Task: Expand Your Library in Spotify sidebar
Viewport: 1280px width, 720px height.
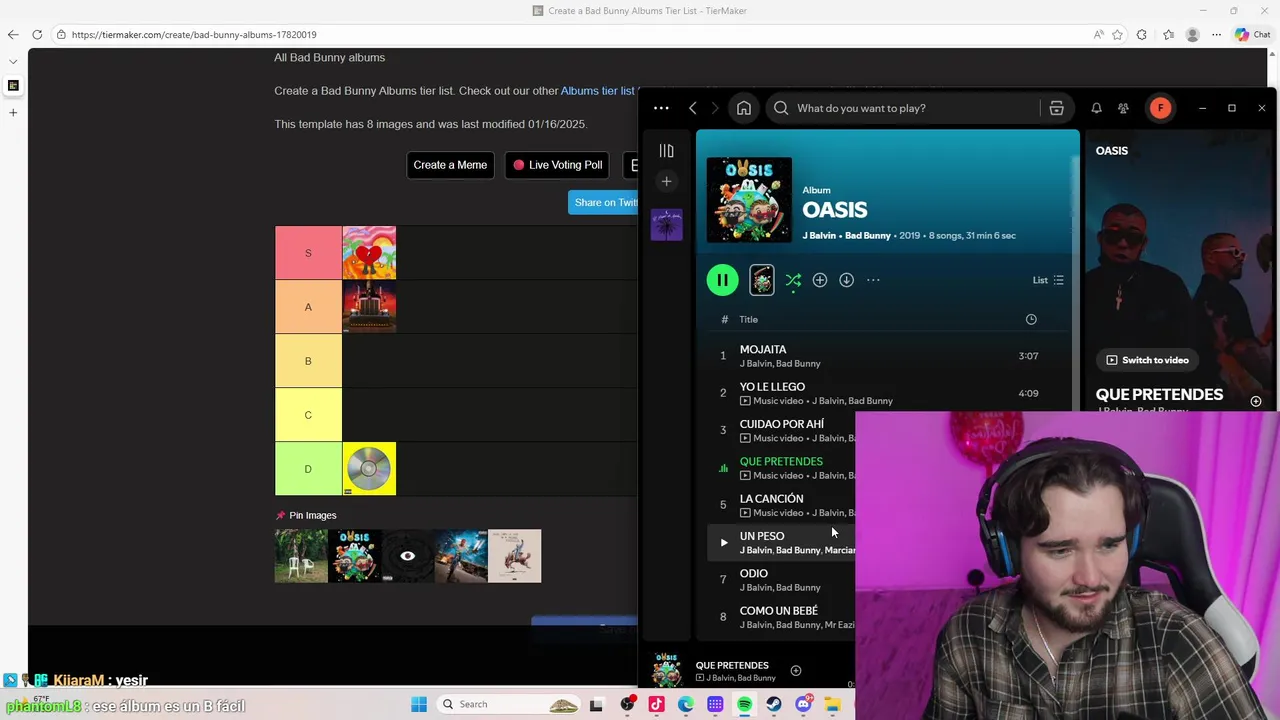Action: (666, 150)
